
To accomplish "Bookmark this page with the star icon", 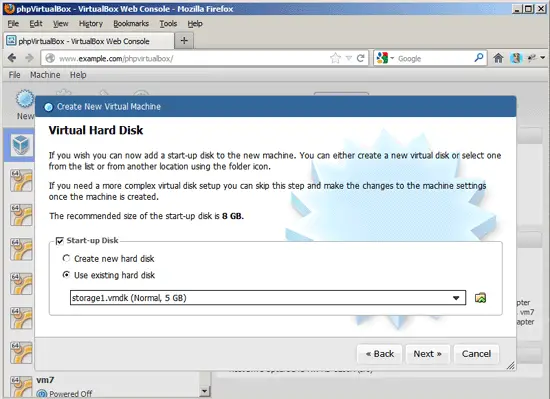I will click(x=335, y=58).
